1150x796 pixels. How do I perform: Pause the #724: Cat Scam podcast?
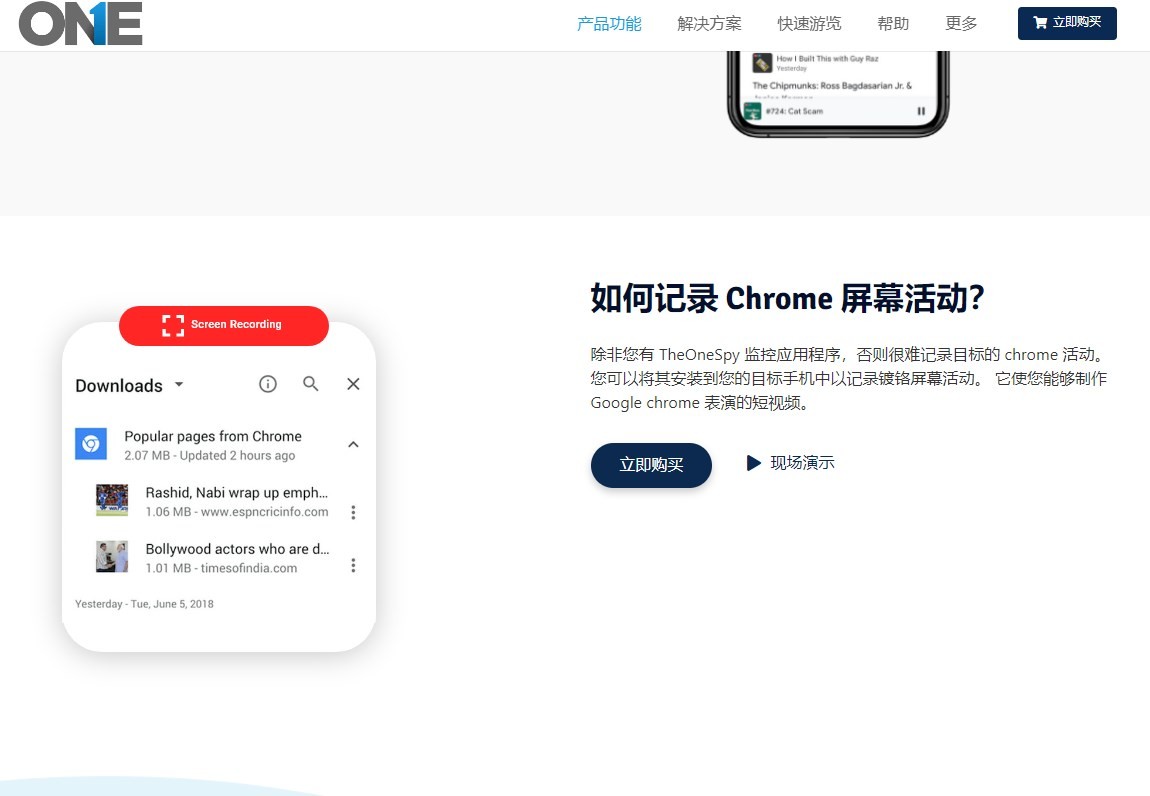(x=922, y=111)
